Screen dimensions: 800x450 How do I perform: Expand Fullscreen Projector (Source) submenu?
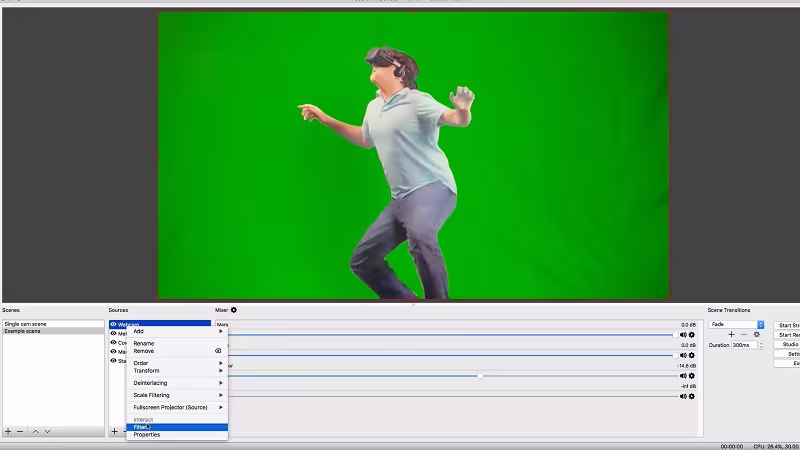point(177,407)
